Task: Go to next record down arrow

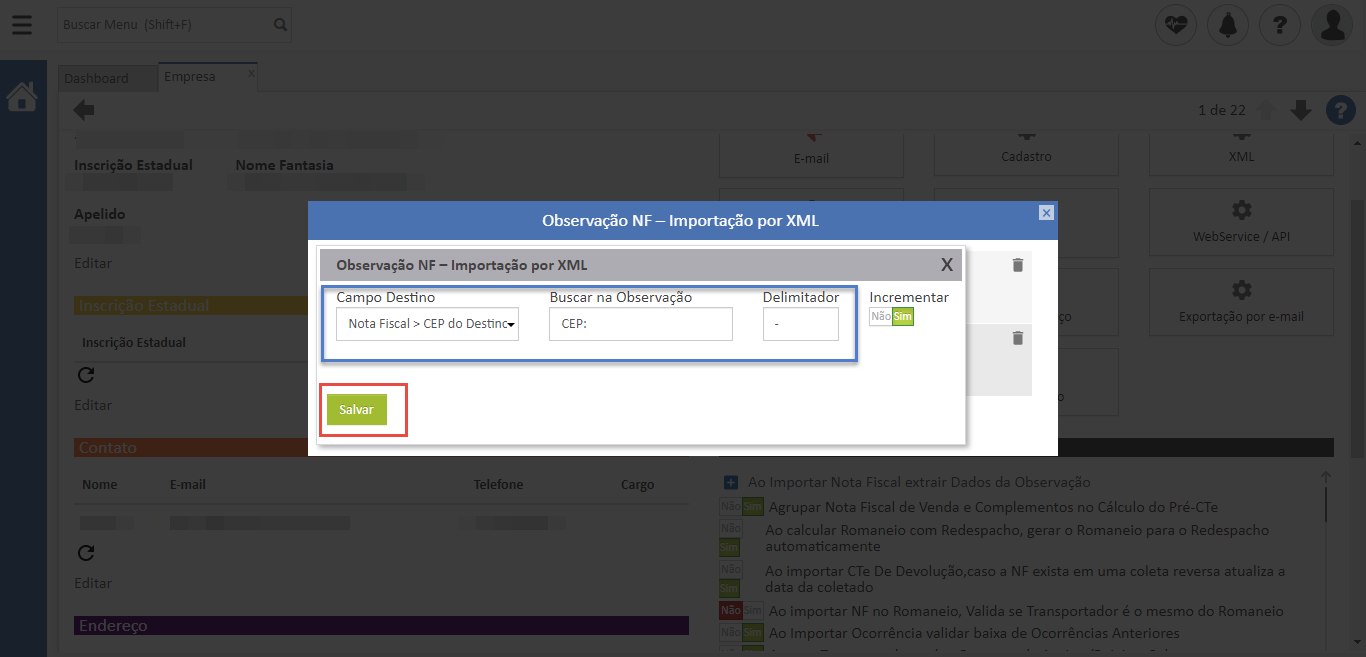Action: [1300, 110]
